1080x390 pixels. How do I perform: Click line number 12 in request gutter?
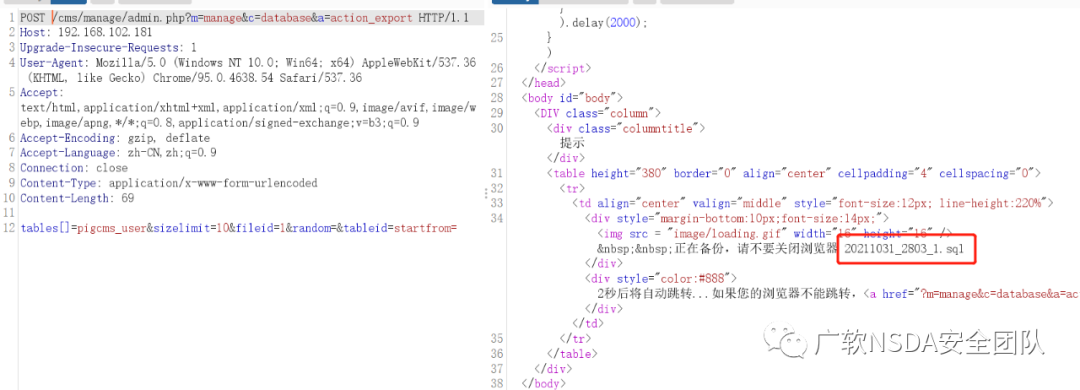[x=9, y=228]
